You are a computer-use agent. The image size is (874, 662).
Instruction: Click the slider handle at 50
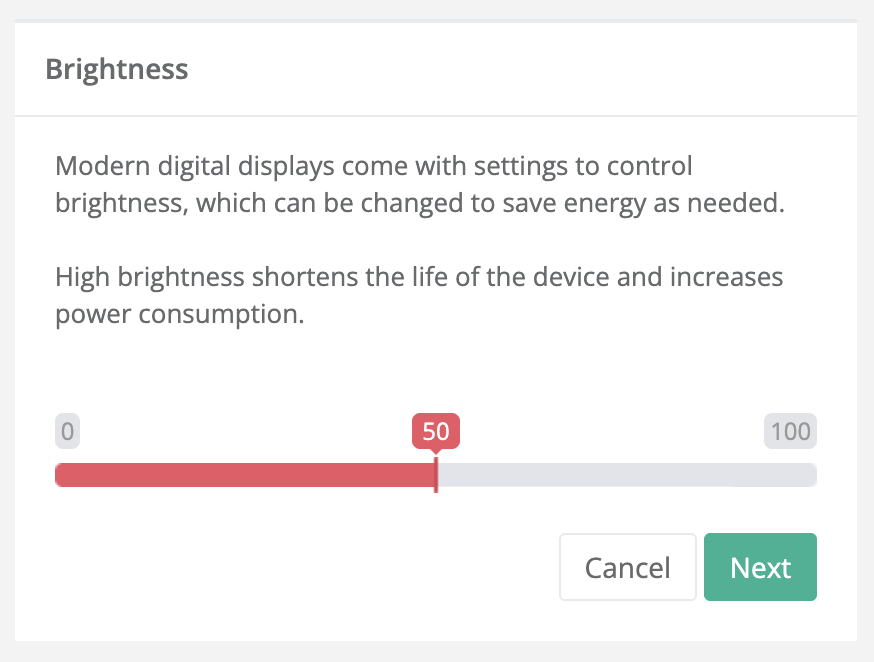coord(436,475)
